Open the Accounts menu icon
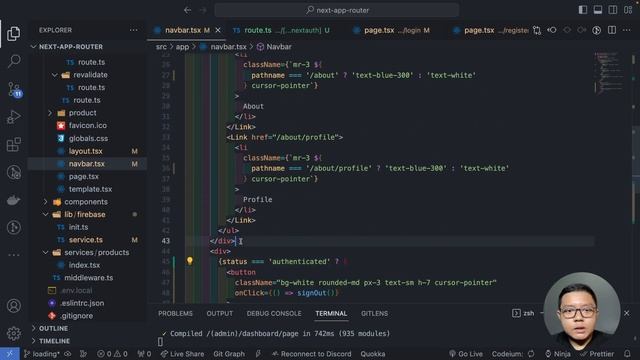 13,305
